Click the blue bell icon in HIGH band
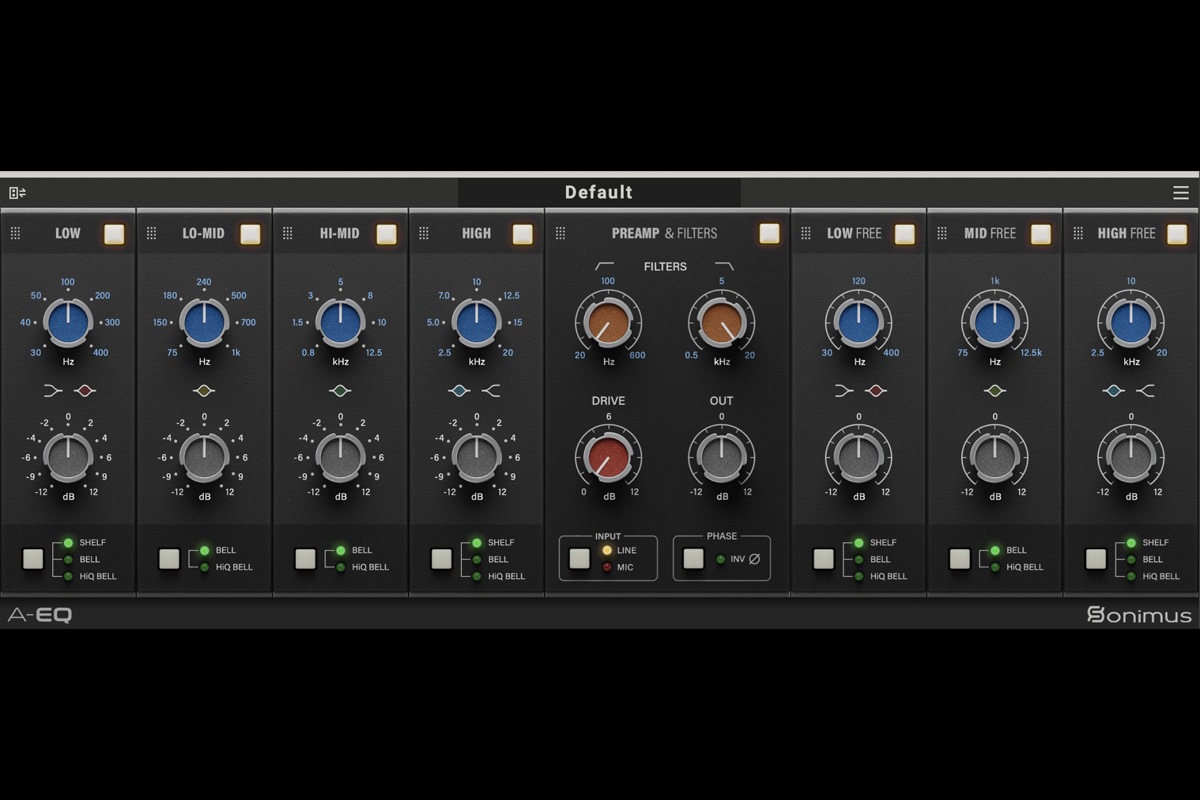The height and width of the screenshot is (800, 1200). (x=459, y=391)
